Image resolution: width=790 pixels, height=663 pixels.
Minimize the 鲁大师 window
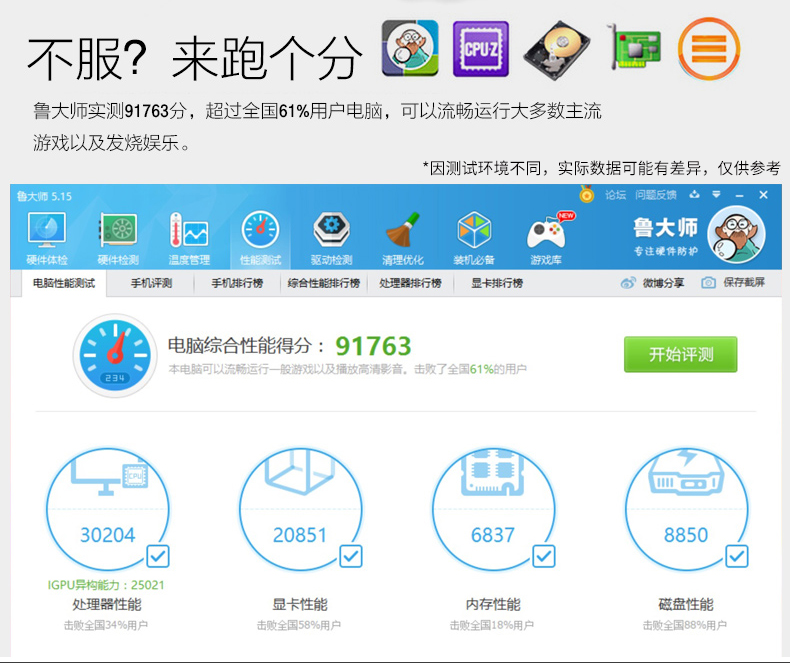(x=740, y=195)
